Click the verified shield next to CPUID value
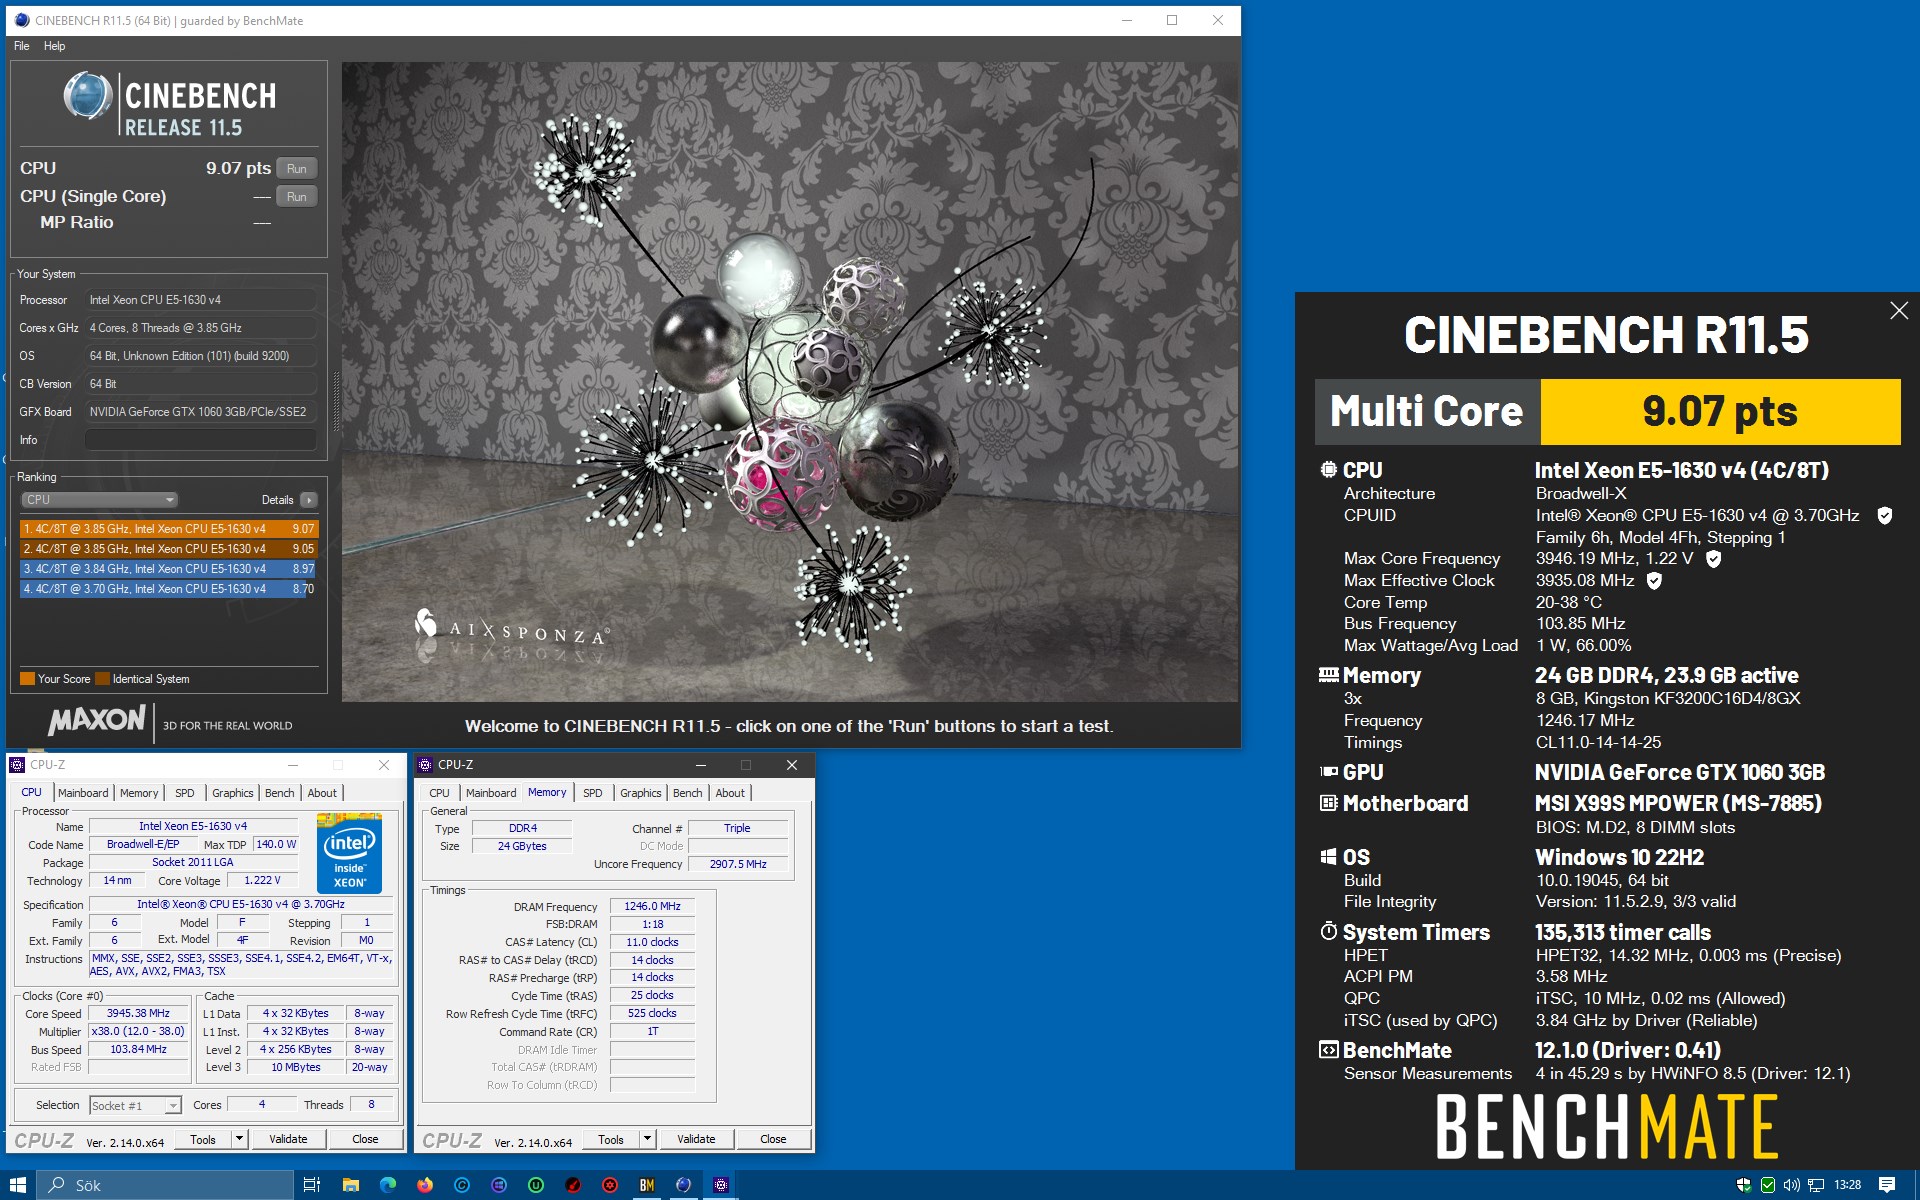 [x=1884, y=515]
